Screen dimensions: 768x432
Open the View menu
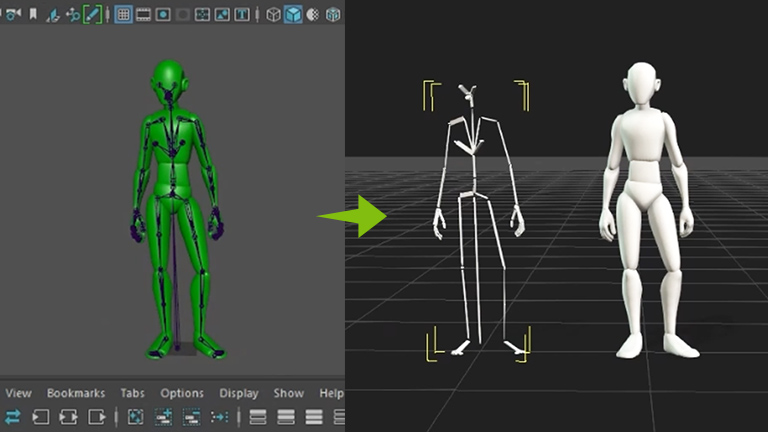click(19, 393)
